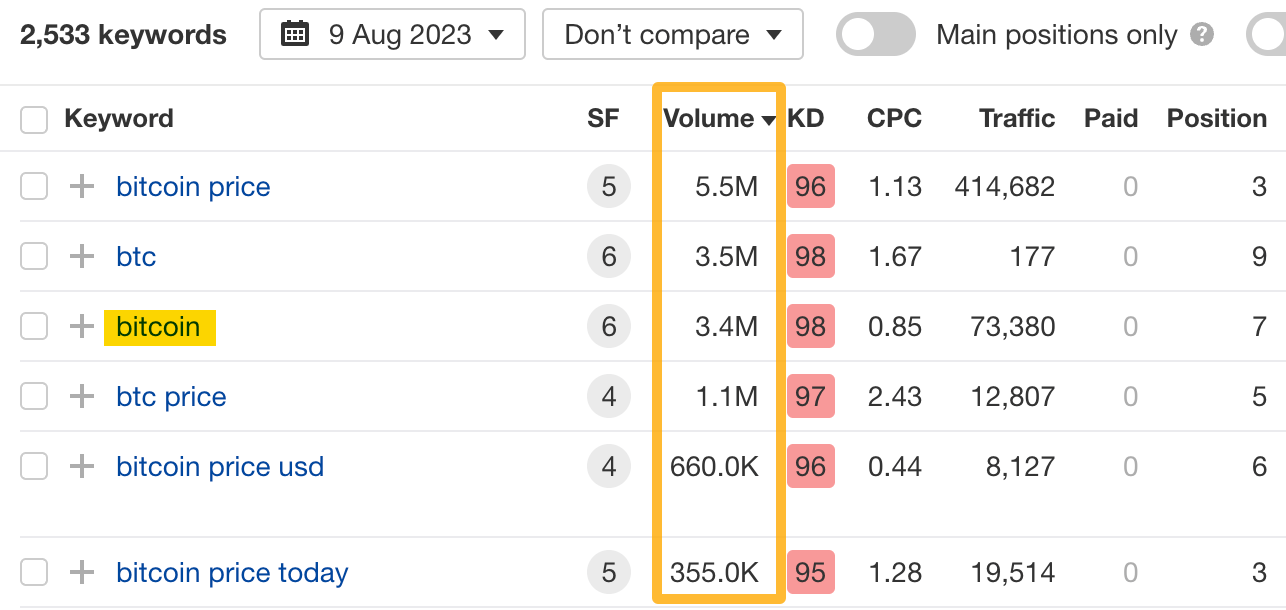Check the checkbox for "bitcoin price"

tap(34, 186)
